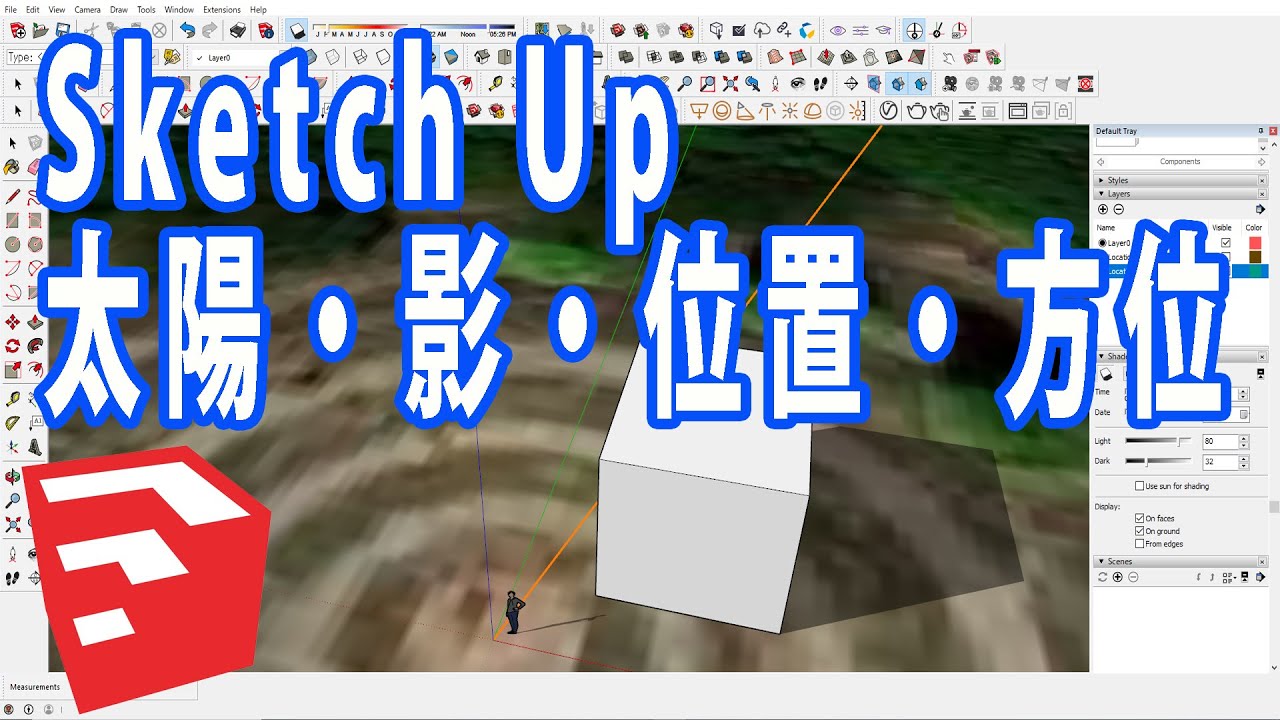Image resolution: width=1280 pixels, height=720 pixels.
Task: Click the Dark value input field
Action: 1220,462
